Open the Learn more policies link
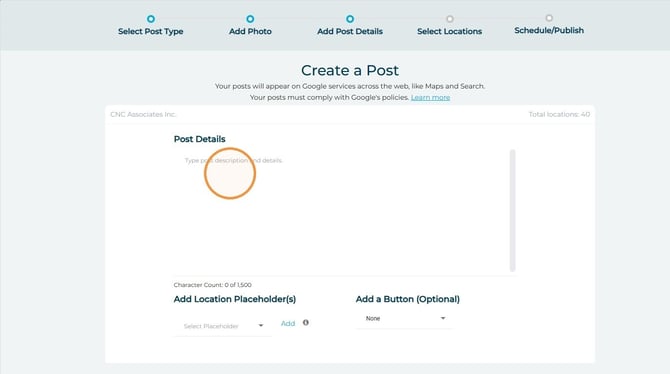The height and width of the screenshot is (374, 670). tap(430, 97)
